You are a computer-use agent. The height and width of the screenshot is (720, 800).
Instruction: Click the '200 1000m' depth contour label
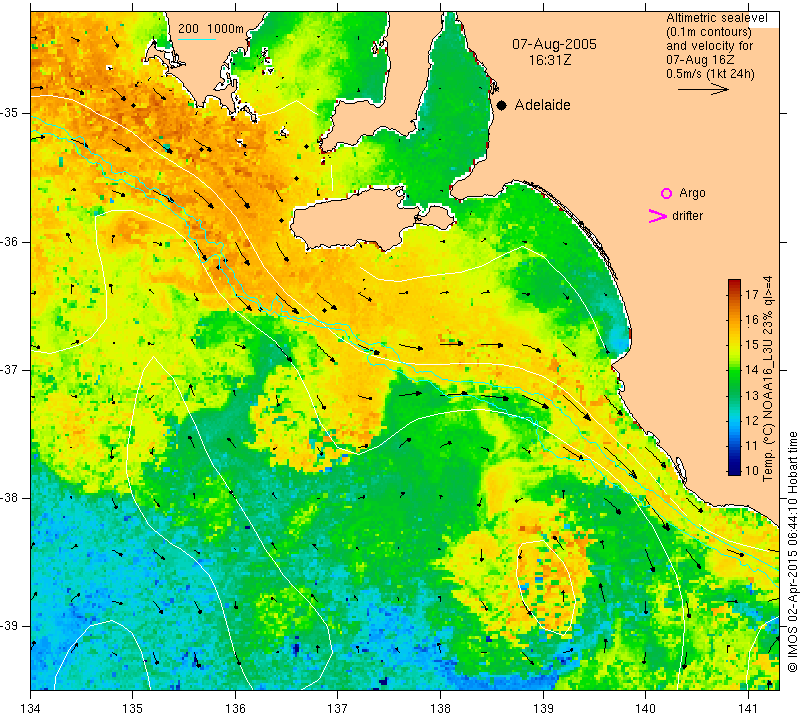tap(211, 29)
